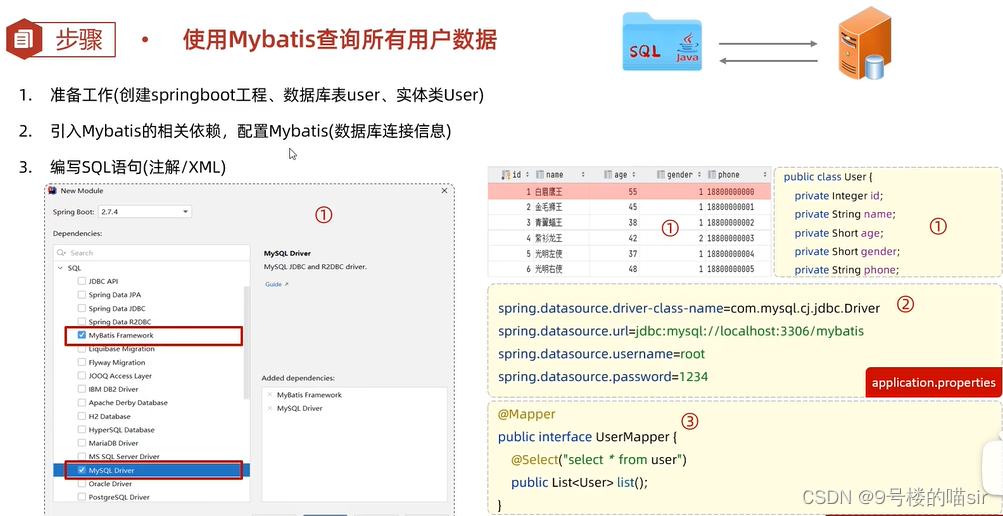The height and width of the screenshot is (516, 1003).
Task: Select table row with phone 18800000001
Action: click(x=629, y=207)
